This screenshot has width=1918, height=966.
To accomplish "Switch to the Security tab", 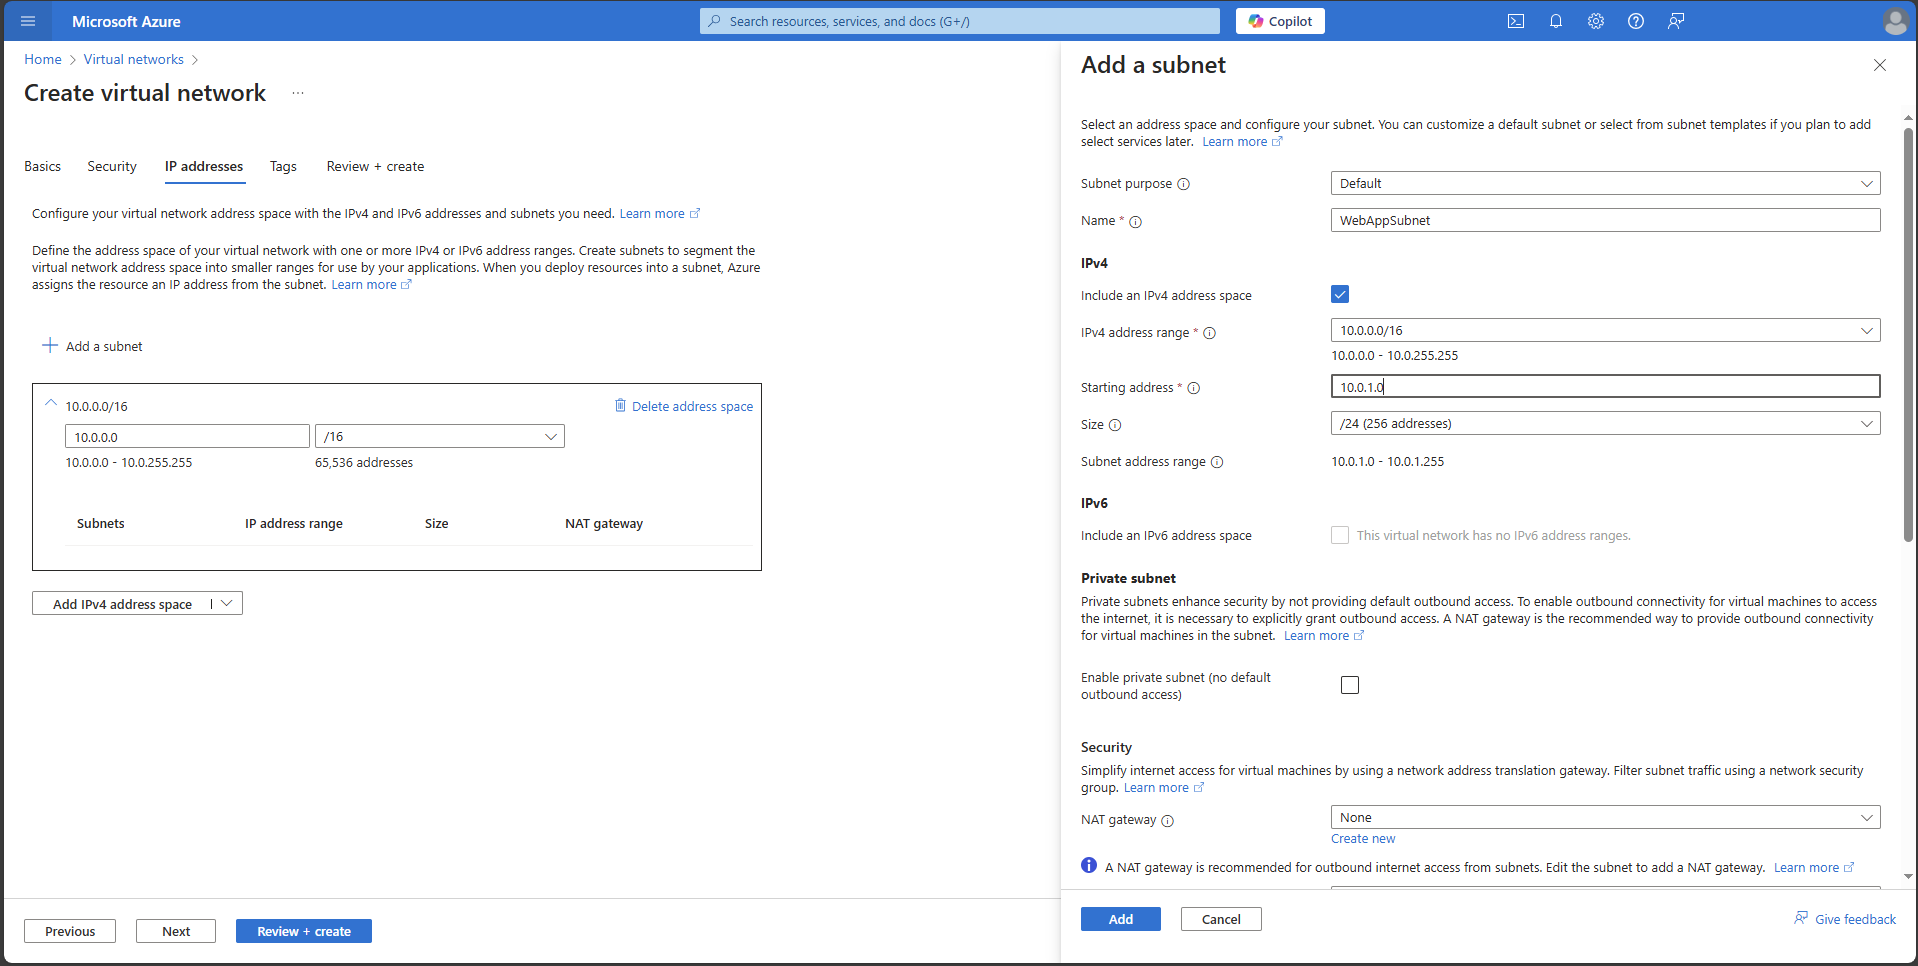I will [112, 166].
